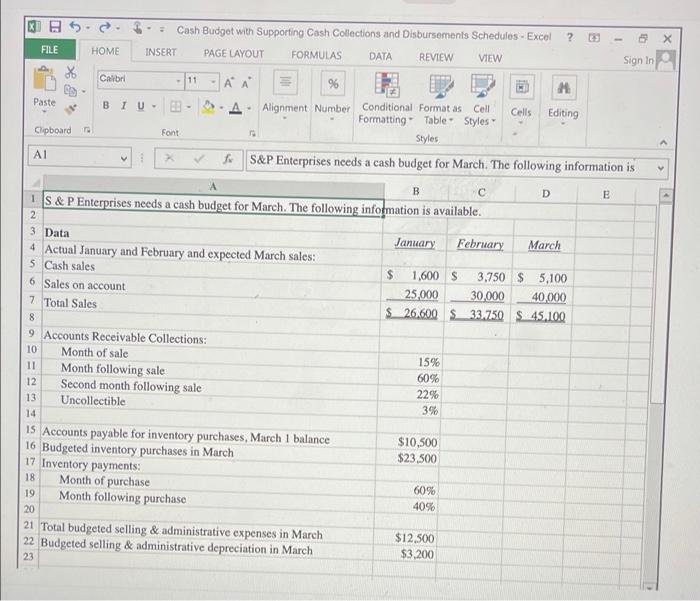Screen dimensions: 700x601
Task: Click the Paste clipboard icon
Action: [44, 79]
